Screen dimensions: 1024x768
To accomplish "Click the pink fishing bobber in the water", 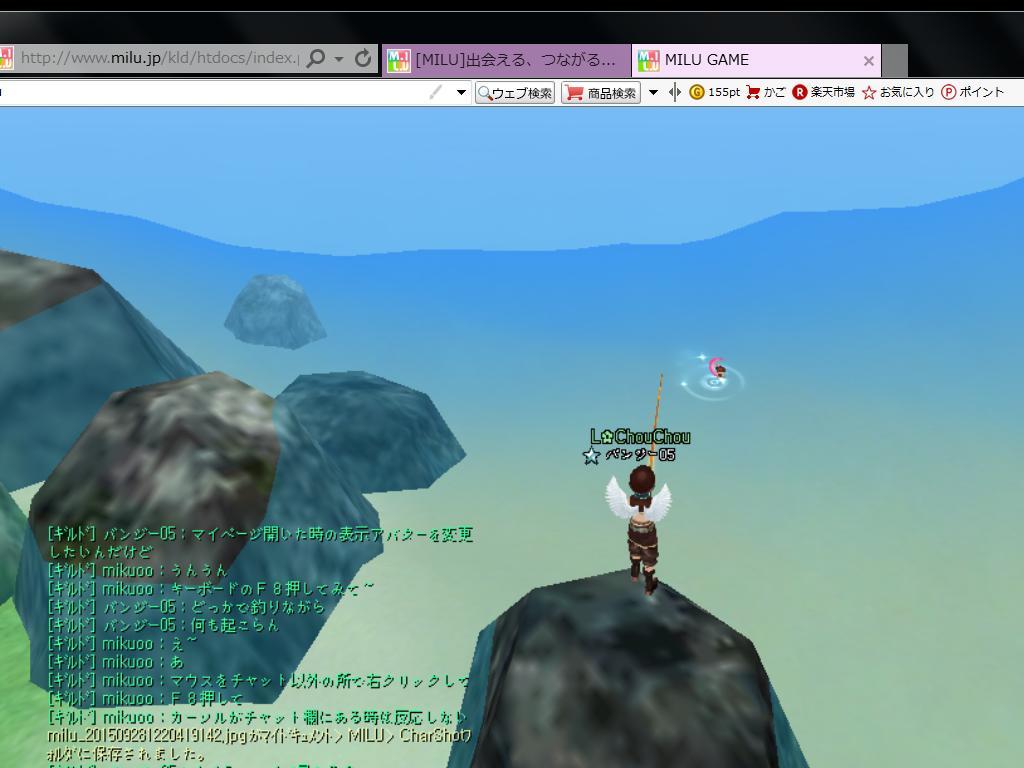I will tap(716, 370).
